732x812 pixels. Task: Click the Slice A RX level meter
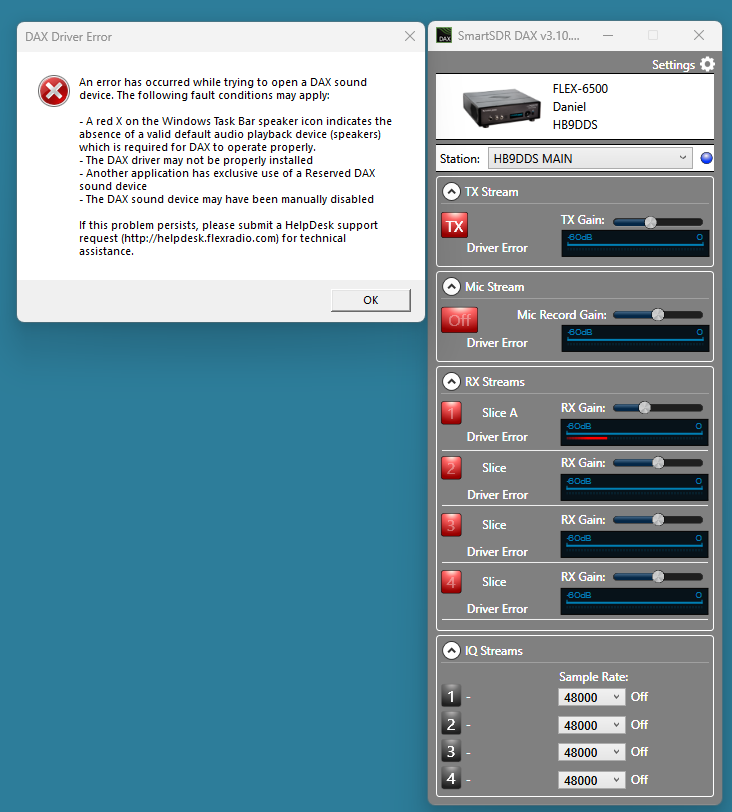[x=634, y=433]
